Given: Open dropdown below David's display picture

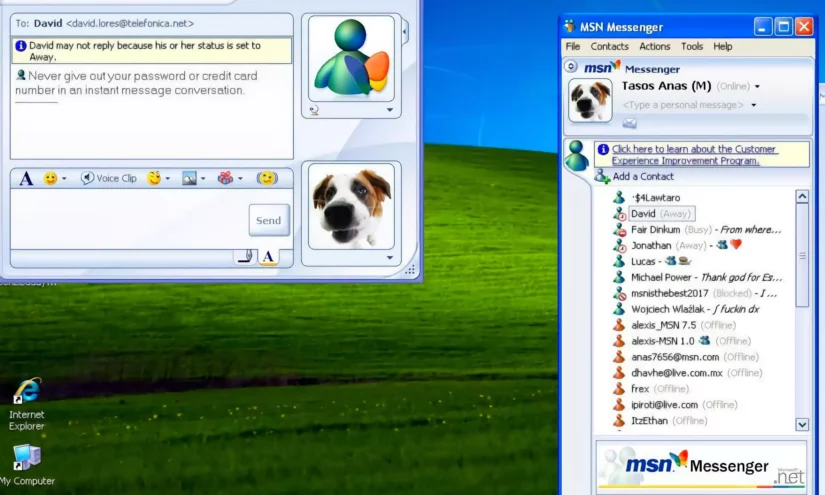Looking at the screenshot, I should tap(390, 110).
